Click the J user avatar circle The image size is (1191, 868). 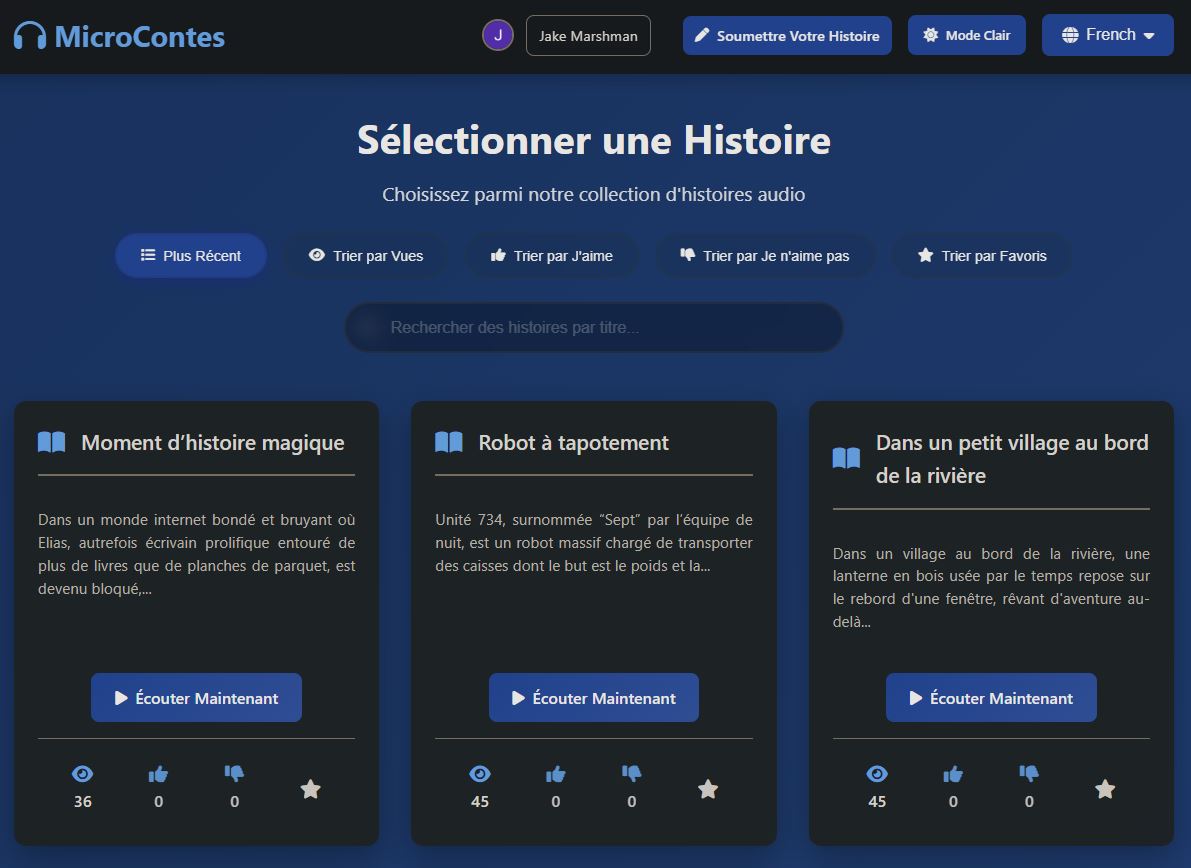(498, 36)
